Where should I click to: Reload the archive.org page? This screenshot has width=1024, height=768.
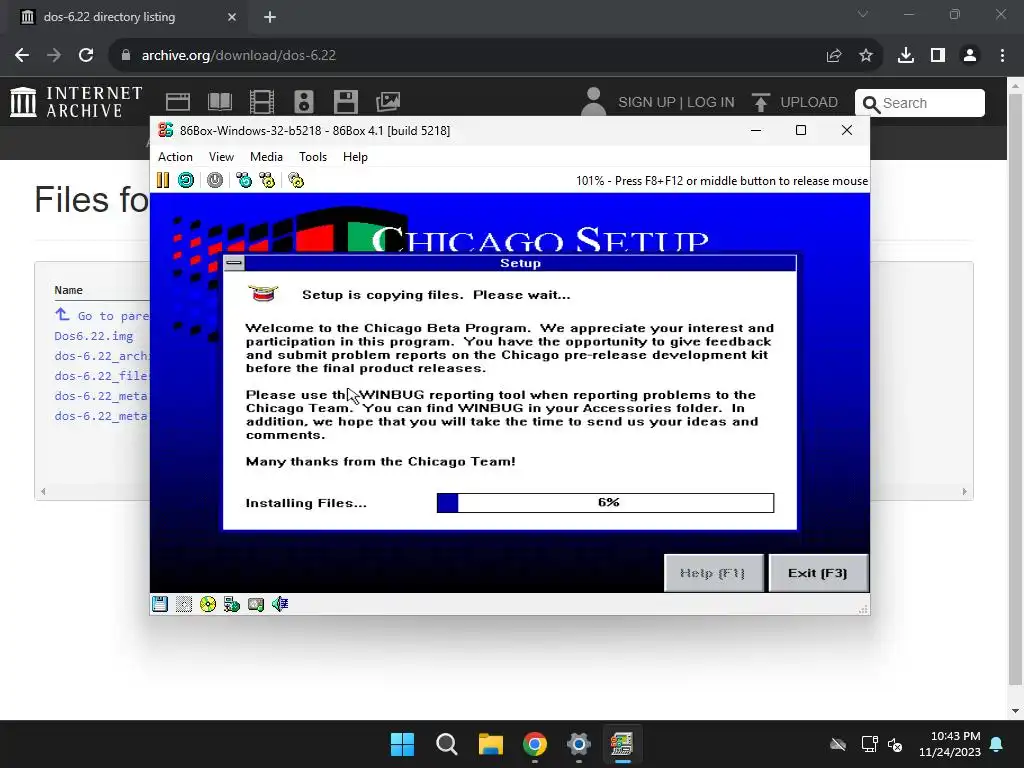coord(86,56)
